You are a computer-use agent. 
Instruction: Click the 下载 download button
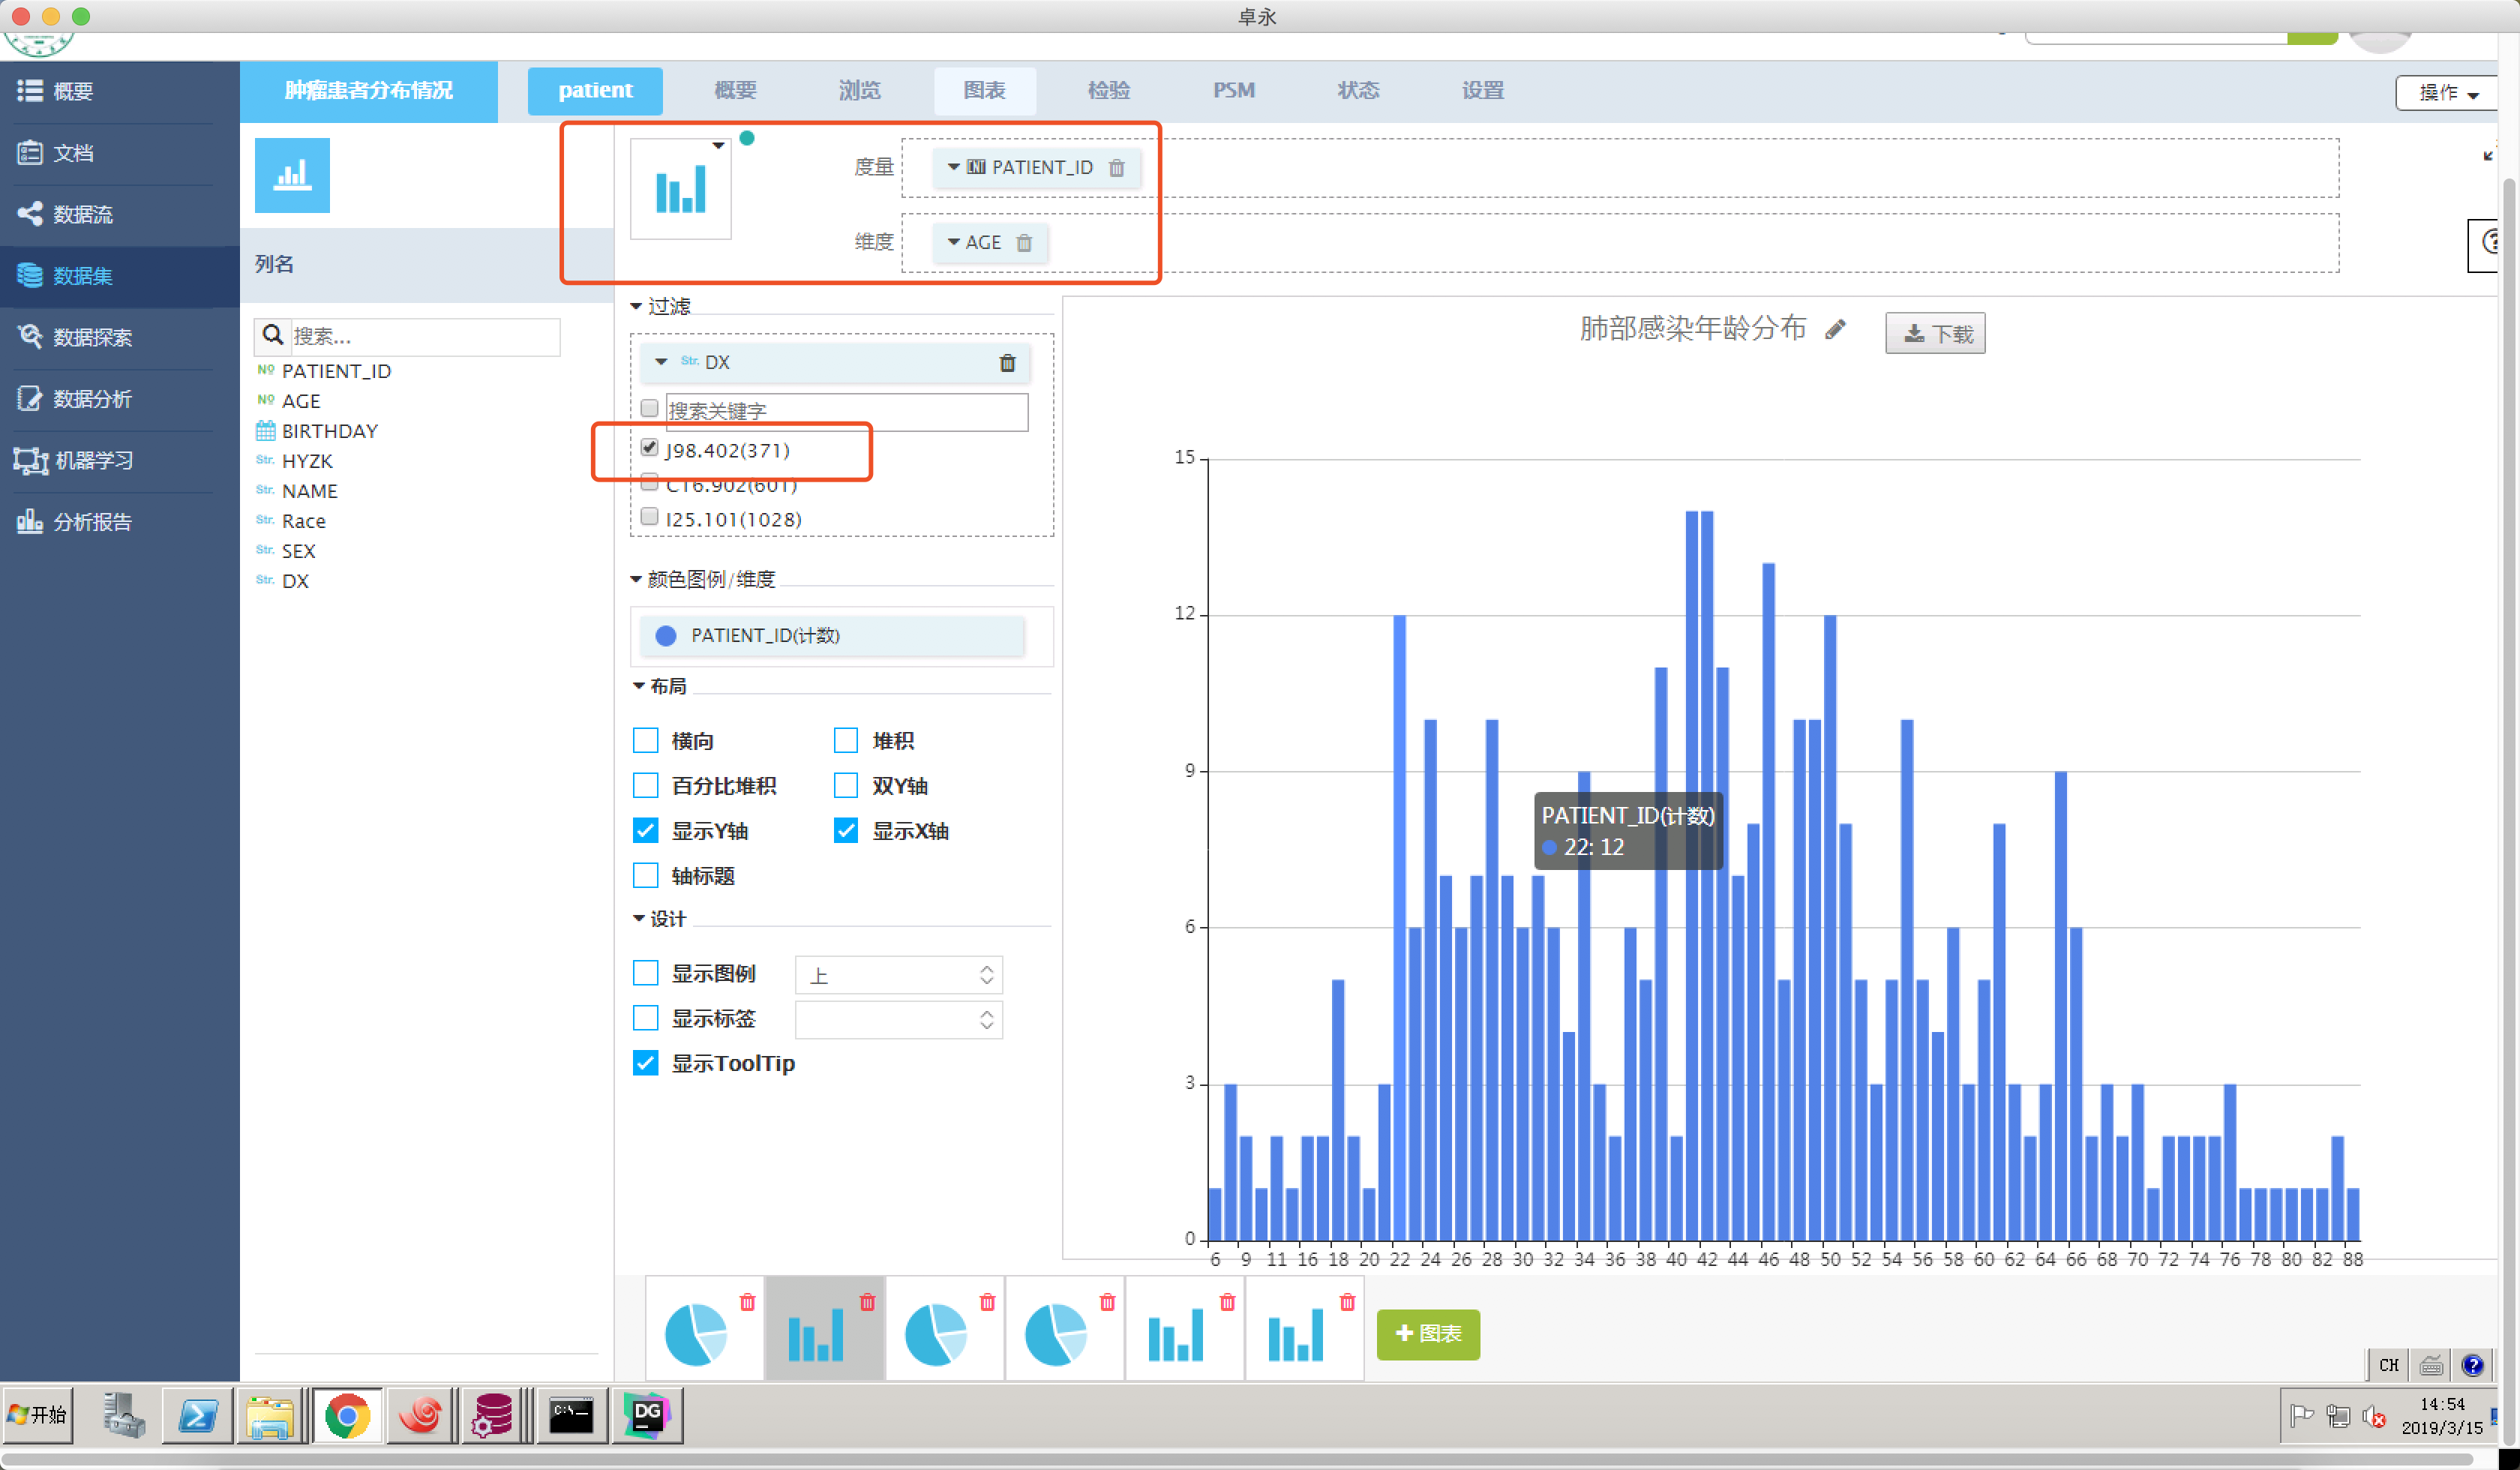coord(1934,334)
